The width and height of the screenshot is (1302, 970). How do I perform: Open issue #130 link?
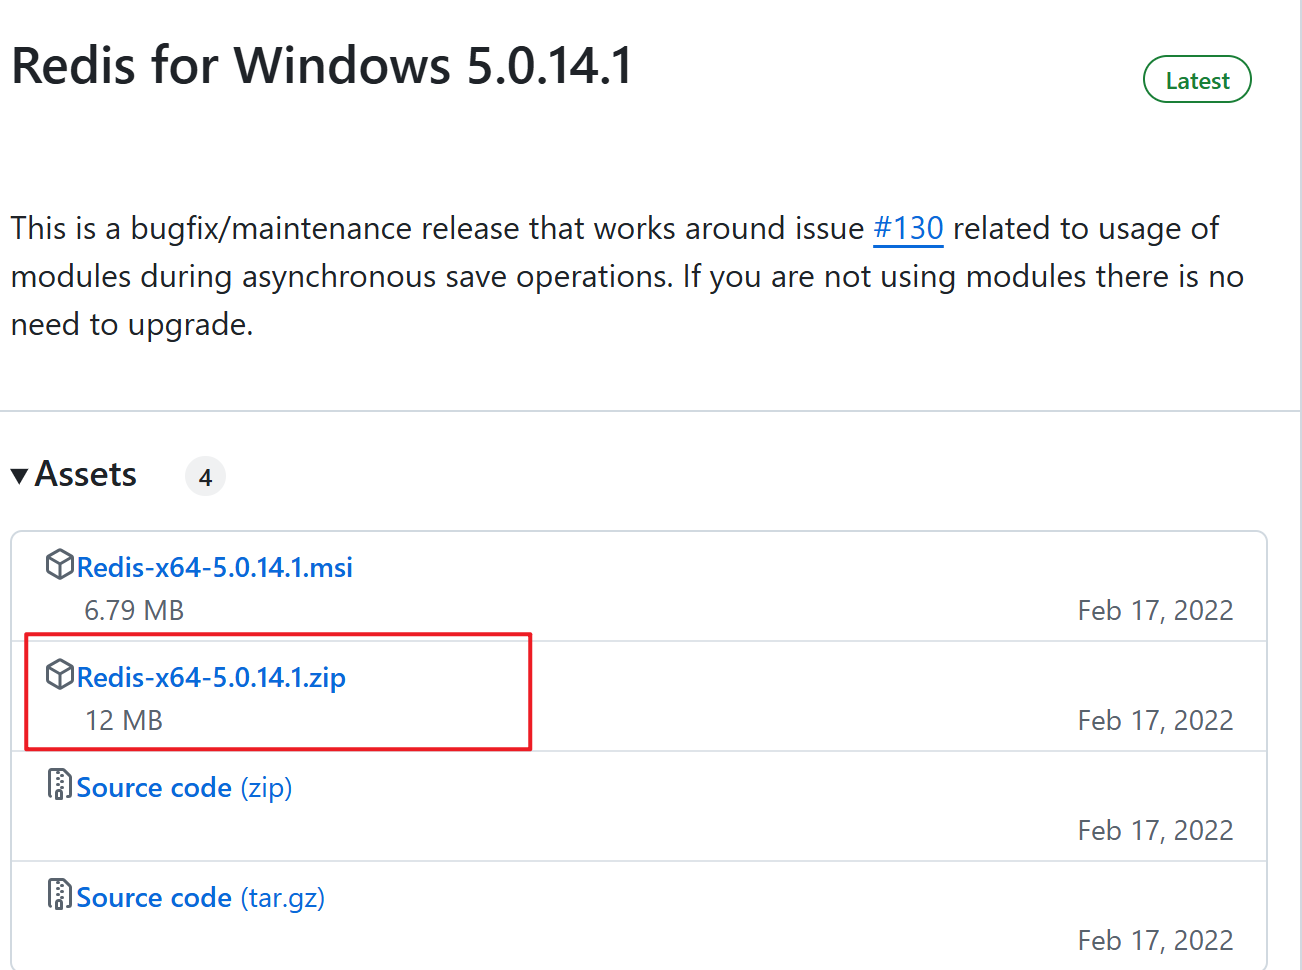click(x=908, y=228)
